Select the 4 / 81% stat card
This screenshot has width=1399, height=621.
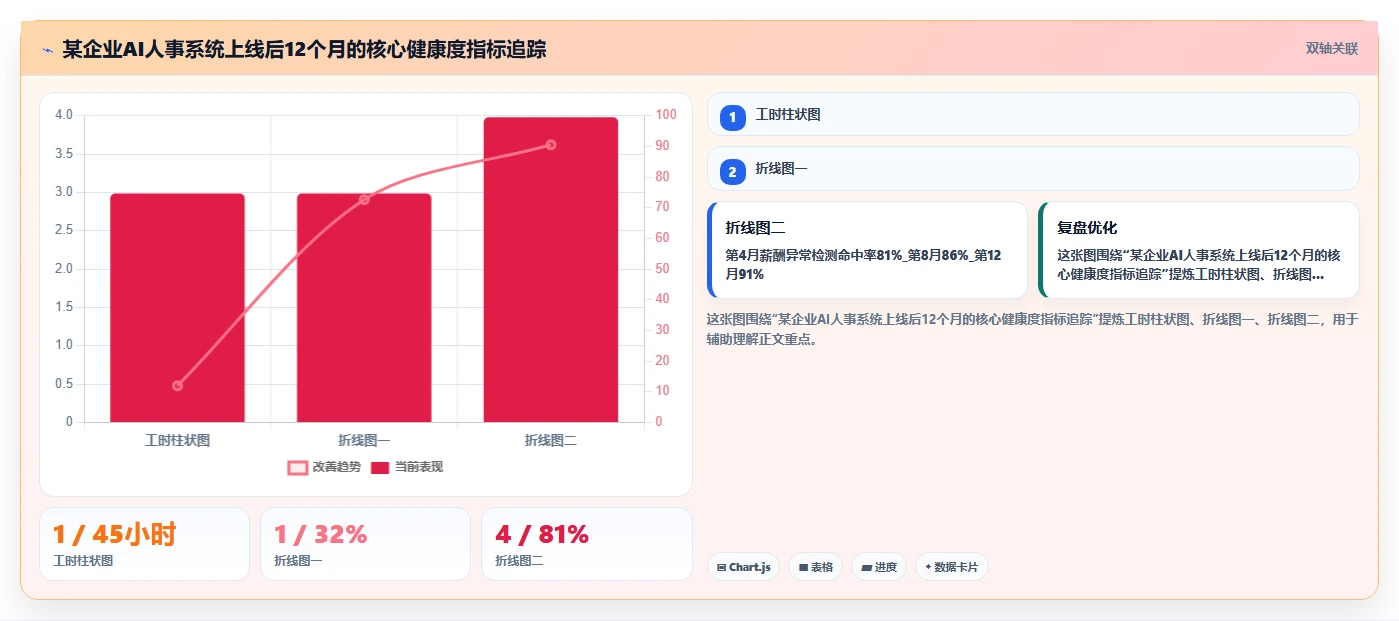[587, 544]
